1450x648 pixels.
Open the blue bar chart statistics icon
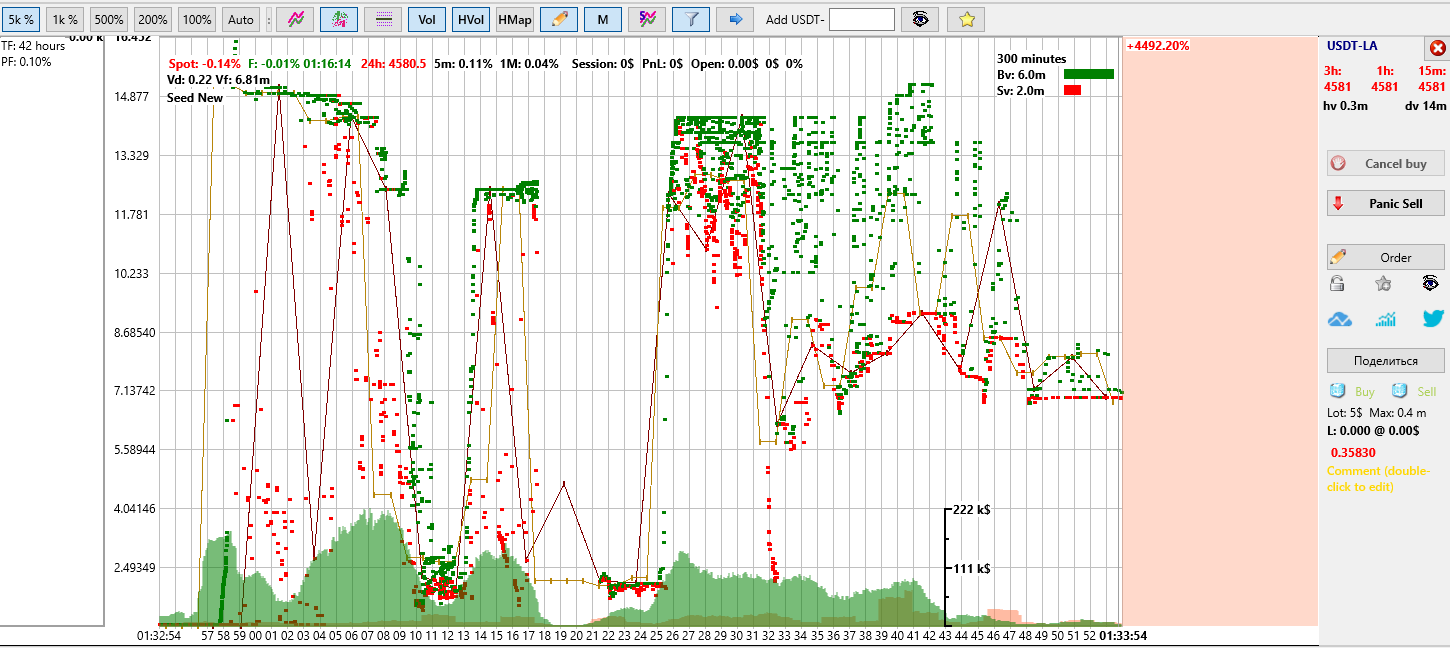1386,319
